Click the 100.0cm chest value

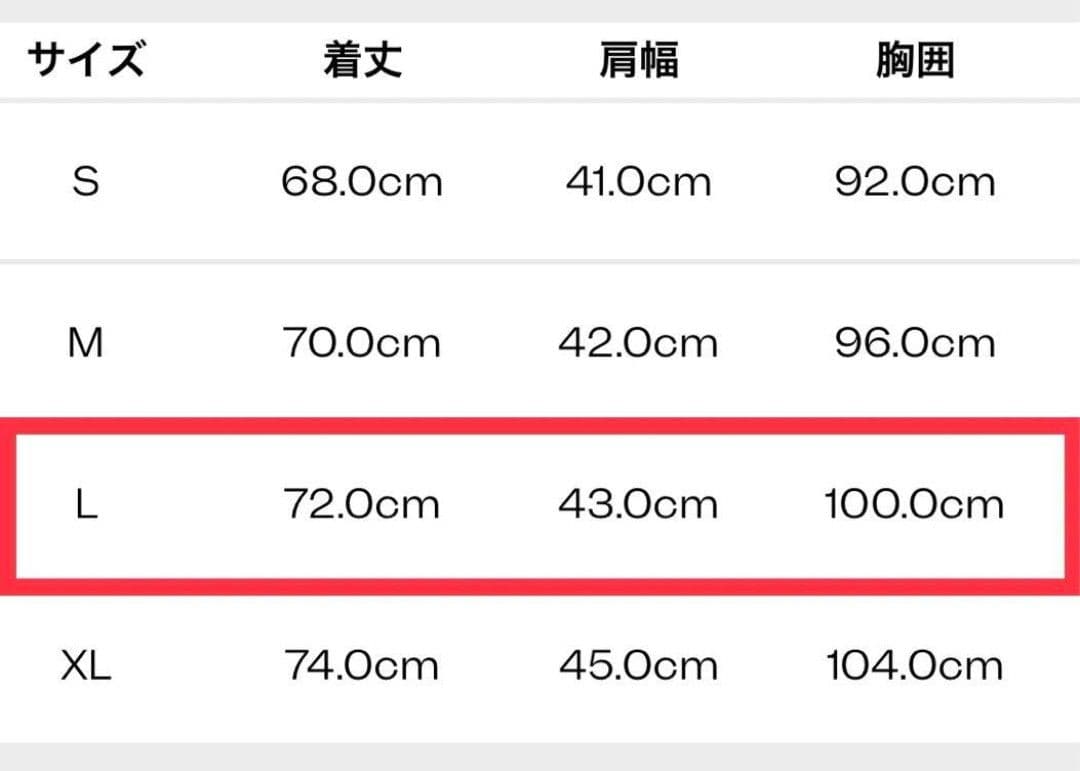click(x=914, y=505)
